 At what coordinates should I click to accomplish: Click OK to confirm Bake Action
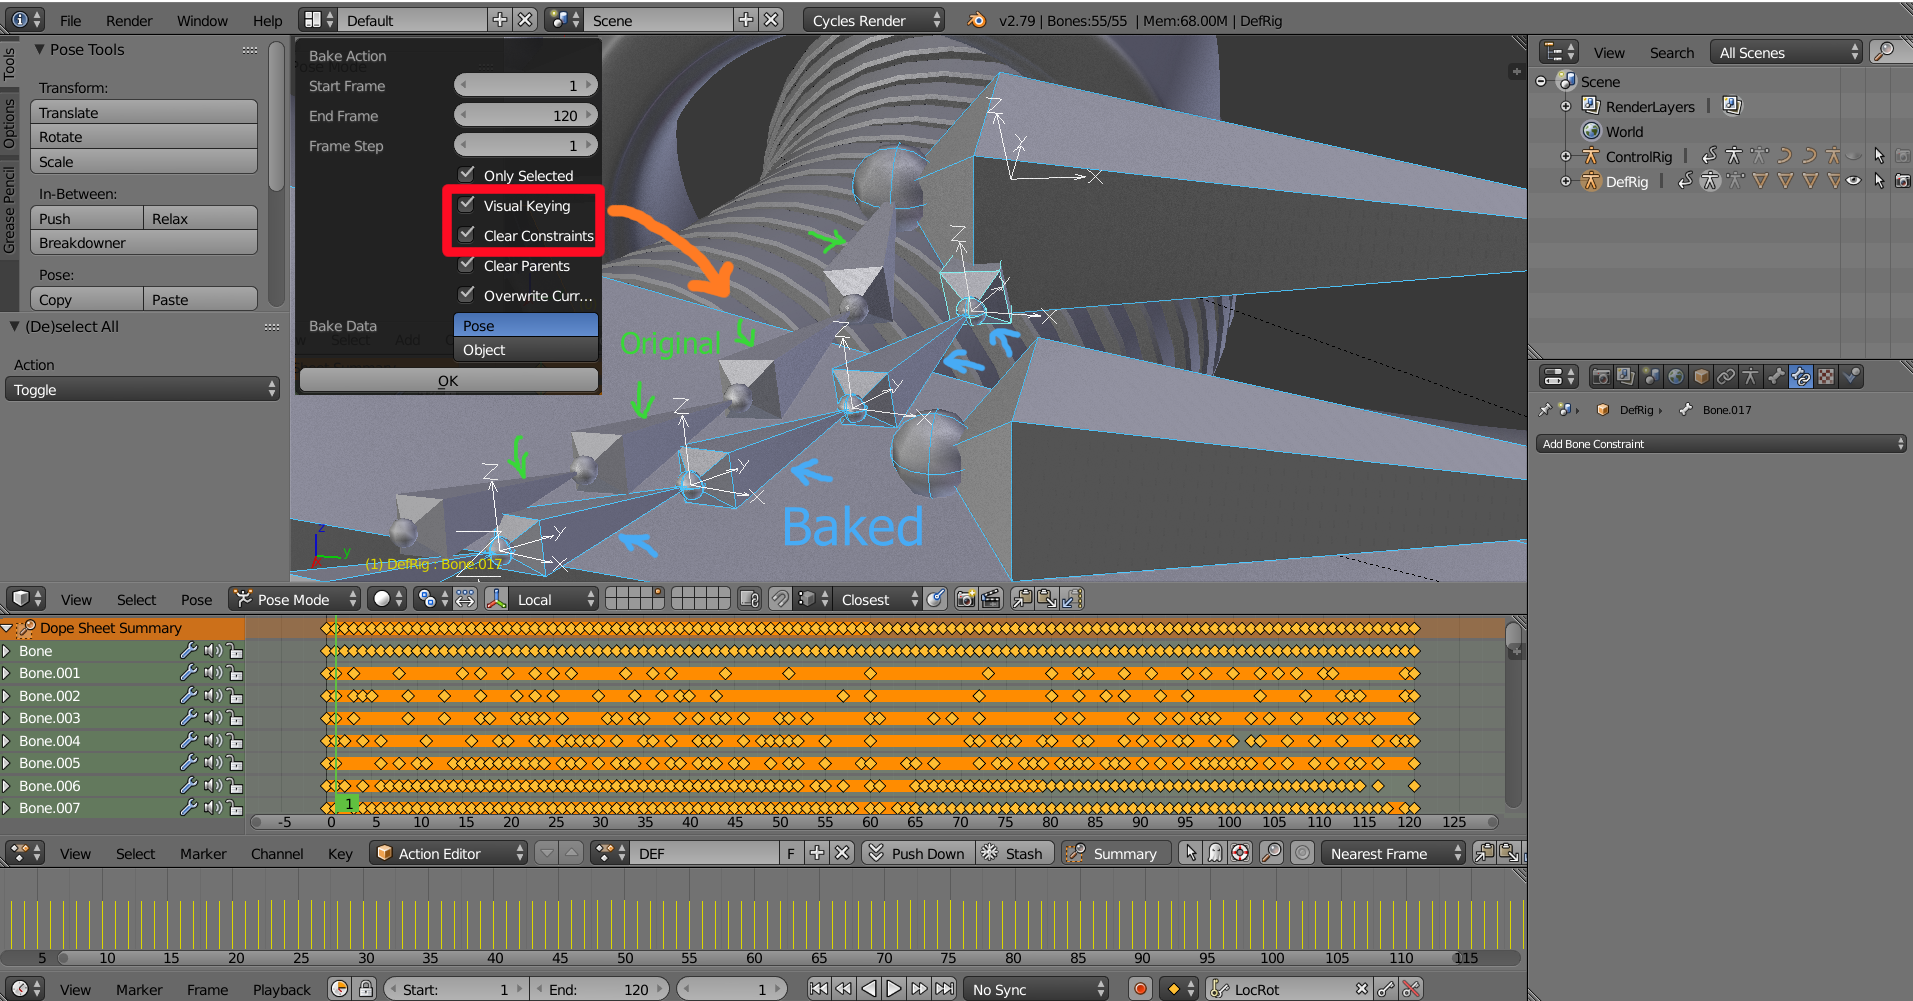[447, 380]
